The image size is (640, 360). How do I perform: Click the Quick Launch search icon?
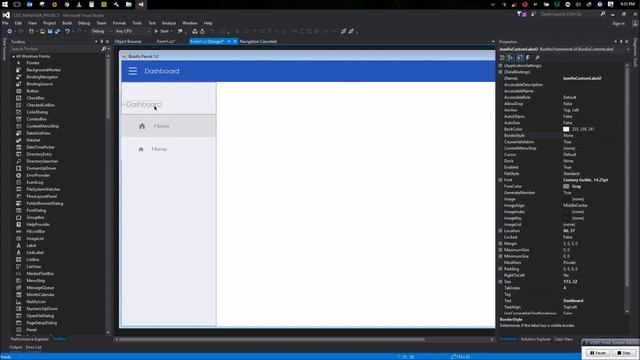(603, 14)
